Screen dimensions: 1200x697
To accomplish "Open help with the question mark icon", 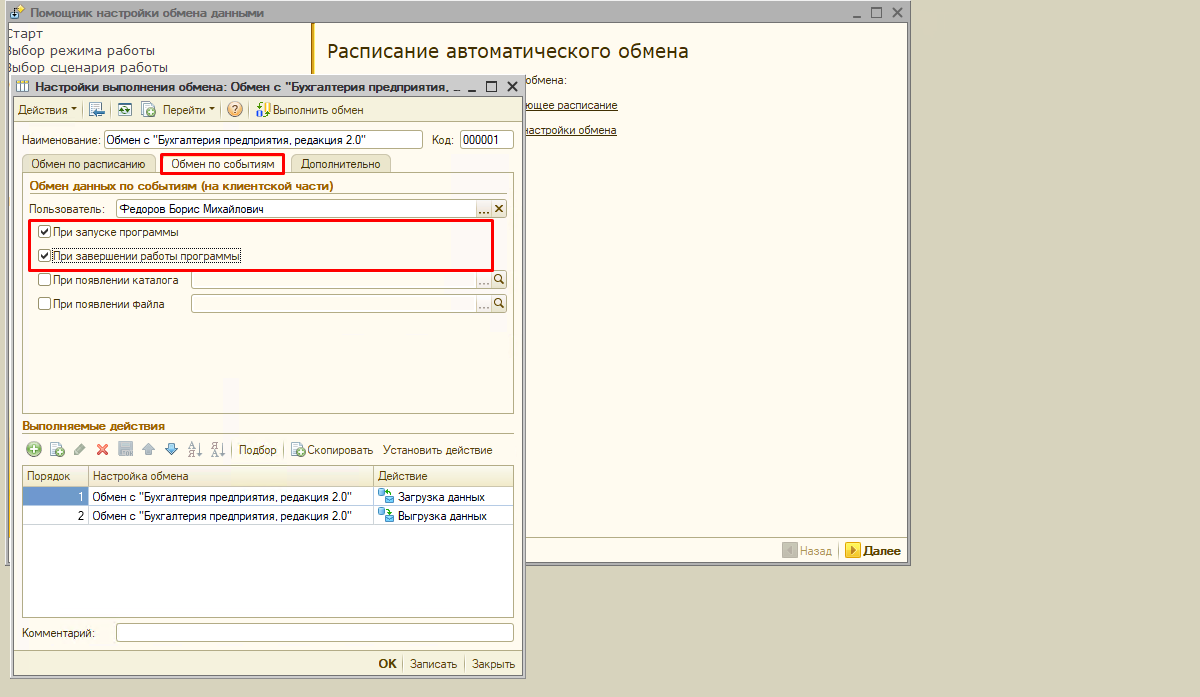I will point(235,110).
